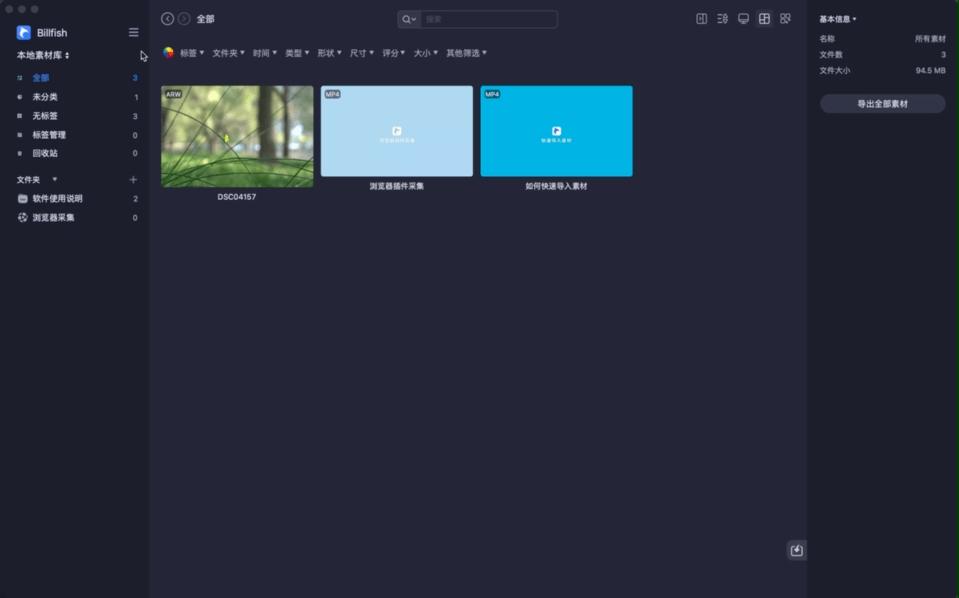The image size is (959, 598).
Task: Click the sort settings icon in the toolbar
Action: (722, 18)
